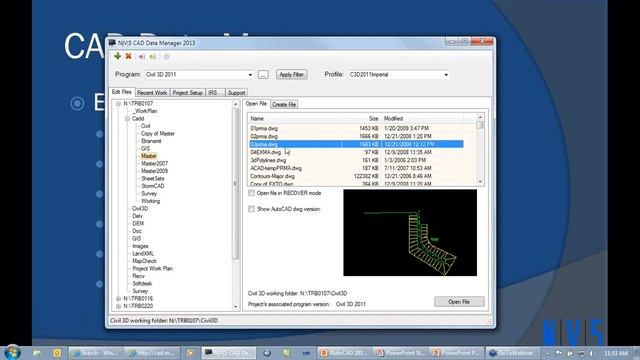This screenshot has height=360, width=640.
Task: Switch to the Edit Files tab
Action: click(x=122, y=92)
